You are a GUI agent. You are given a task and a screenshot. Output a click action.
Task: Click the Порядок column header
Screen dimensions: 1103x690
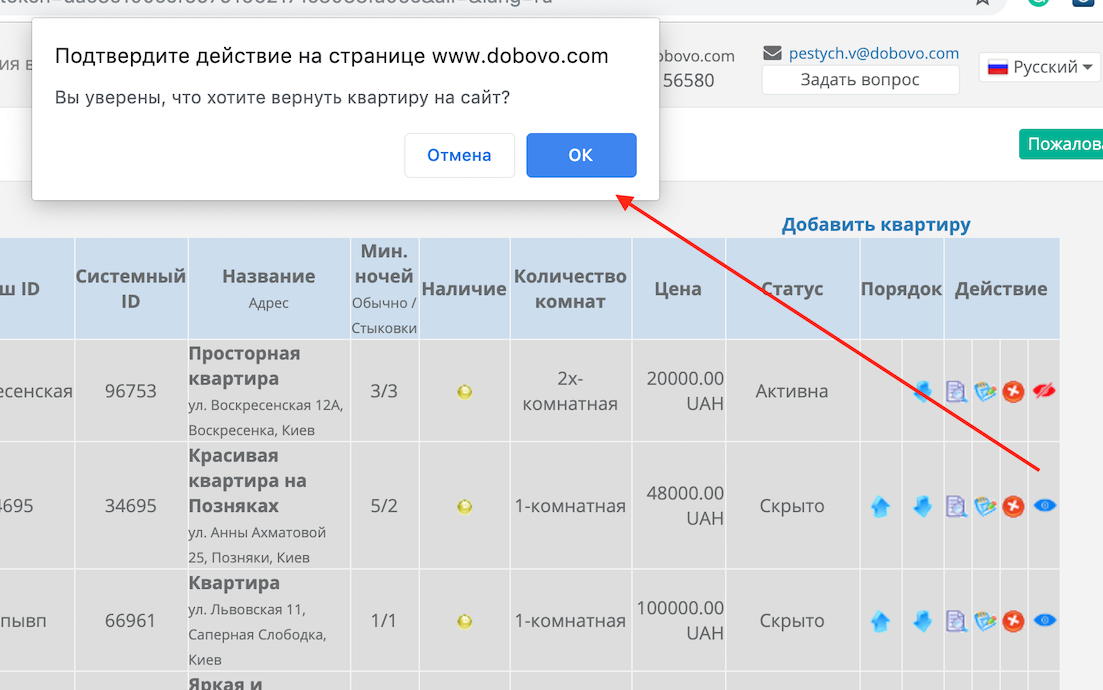pos(901,288)
